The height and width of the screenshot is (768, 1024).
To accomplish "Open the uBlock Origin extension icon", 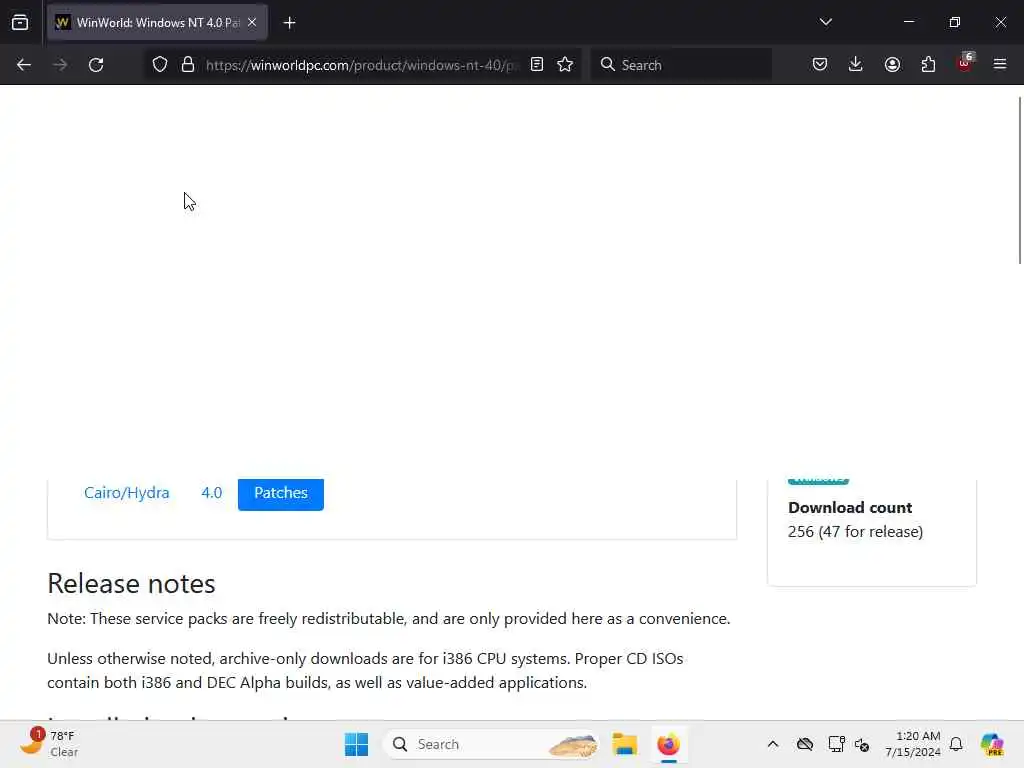I will point(965,63).
